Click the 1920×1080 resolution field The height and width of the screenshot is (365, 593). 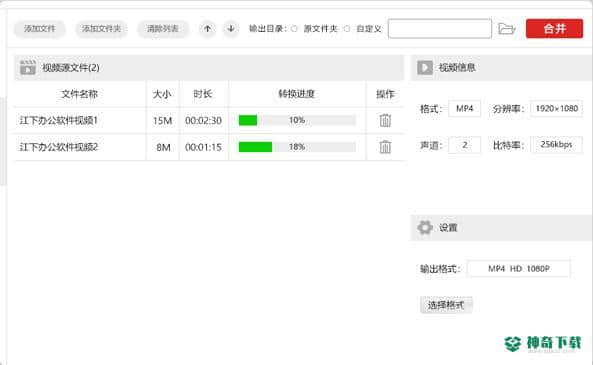tap(556, 109)
